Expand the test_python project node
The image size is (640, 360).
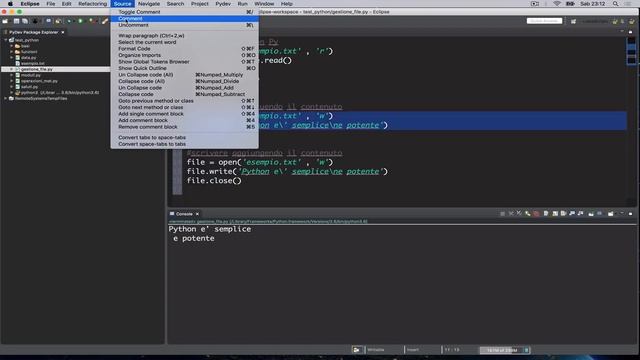pyautogui.click(x=6, y=40)
